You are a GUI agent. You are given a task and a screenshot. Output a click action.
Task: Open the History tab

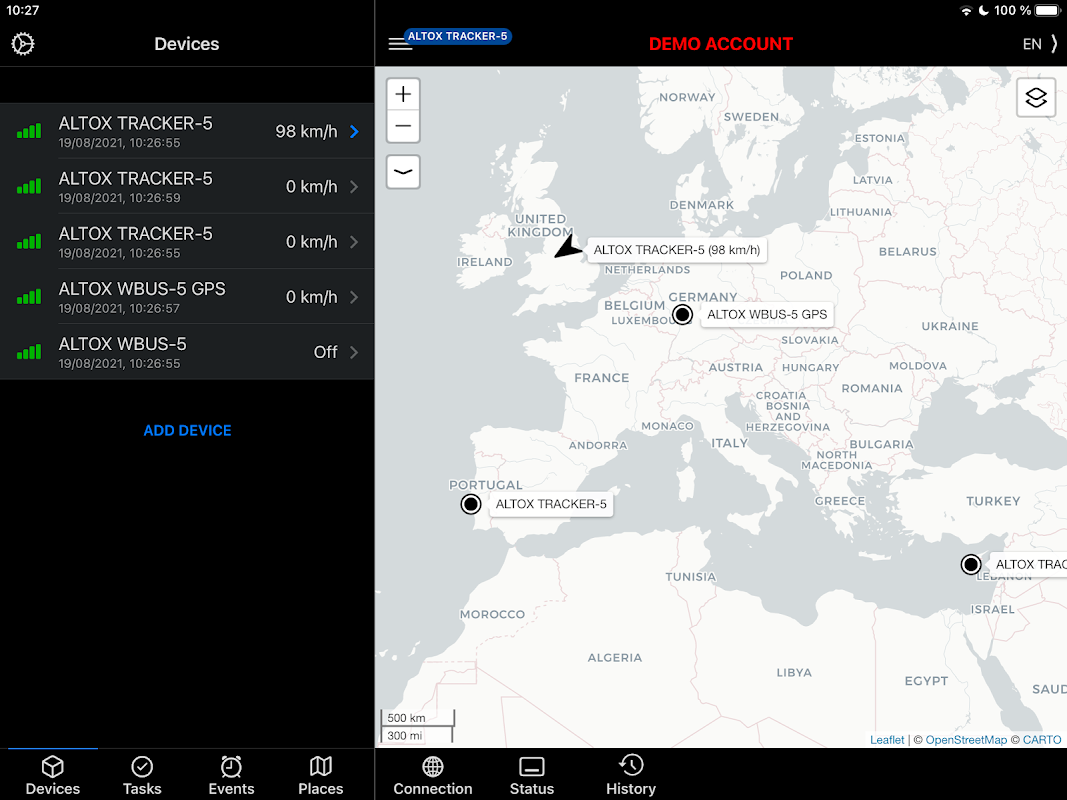[631, 776]
